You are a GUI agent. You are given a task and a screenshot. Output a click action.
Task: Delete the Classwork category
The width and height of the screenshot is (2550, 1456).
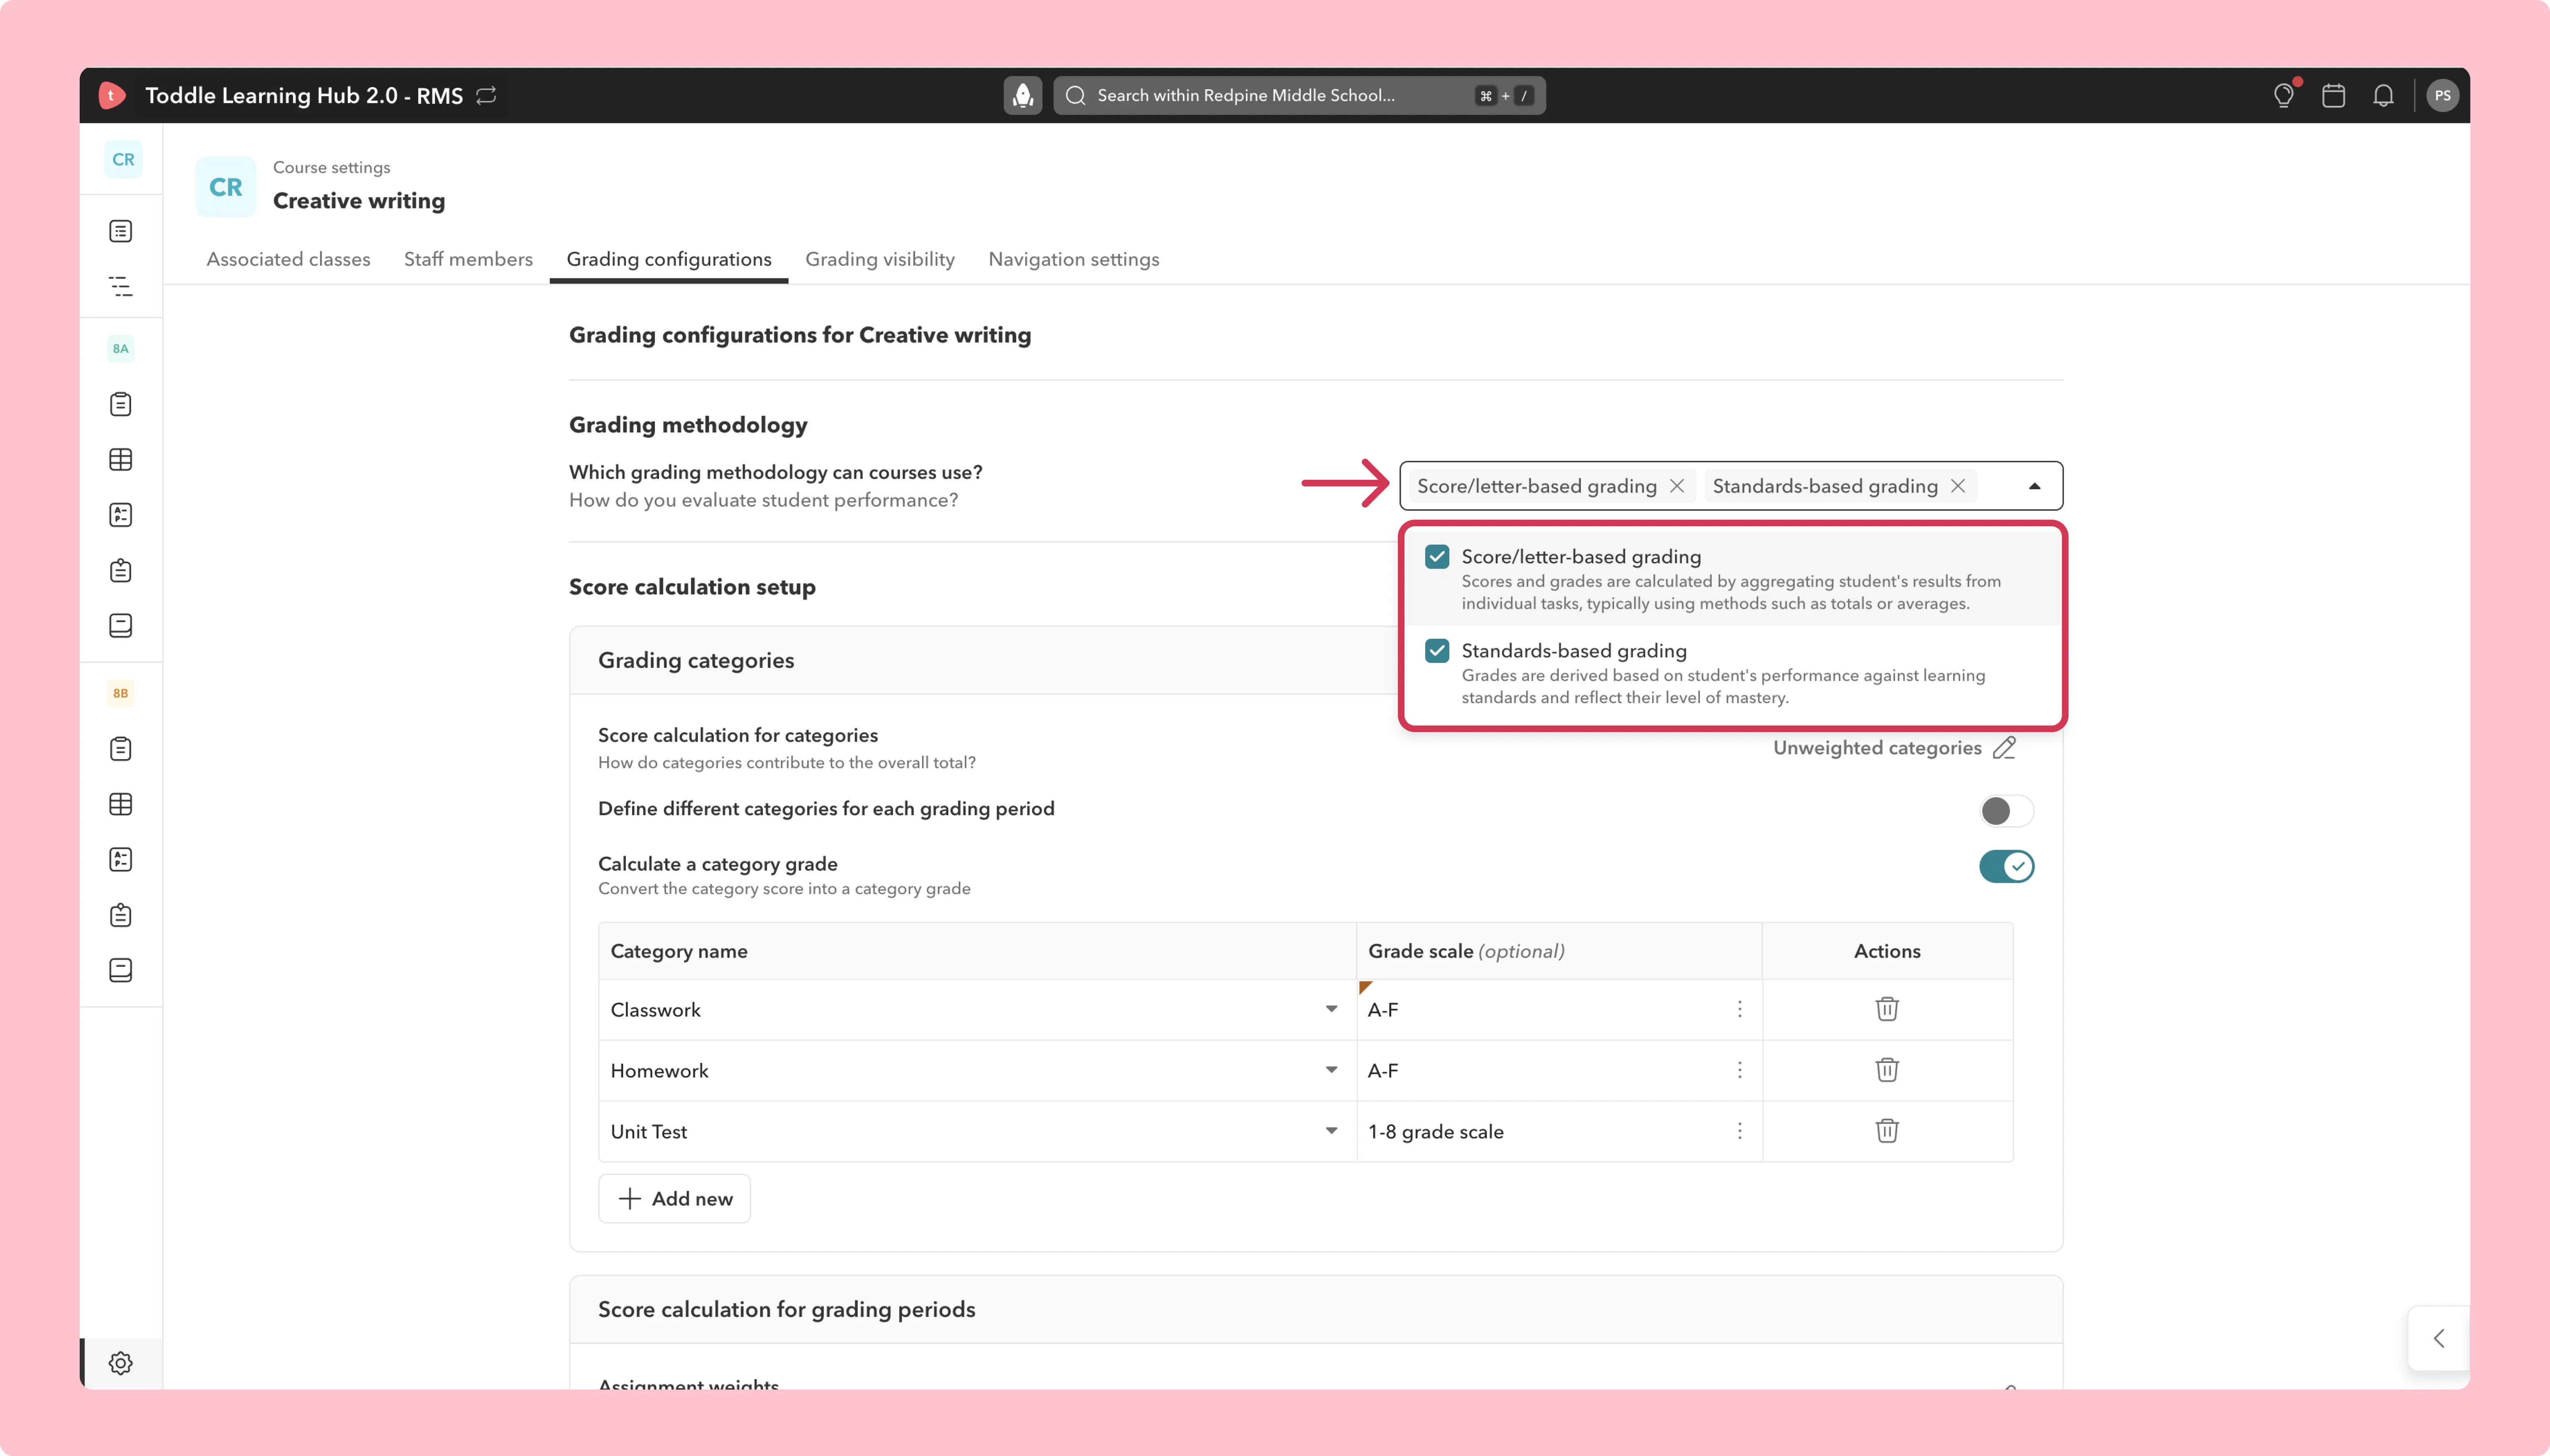1887,1009
